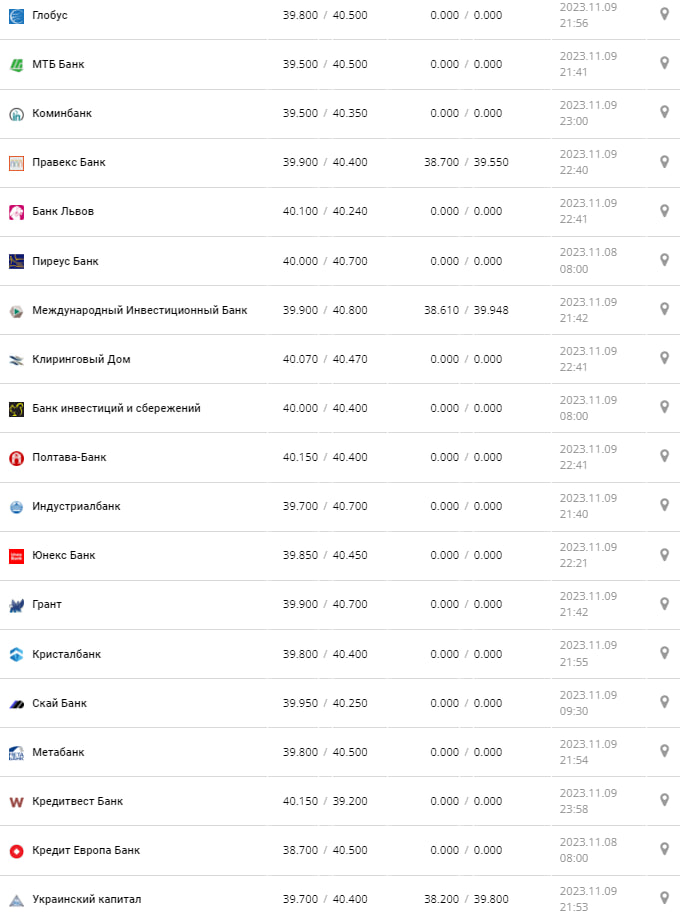Click the Кредитвест Банк logo icon
680x918 pixels.
click(16, 802)
